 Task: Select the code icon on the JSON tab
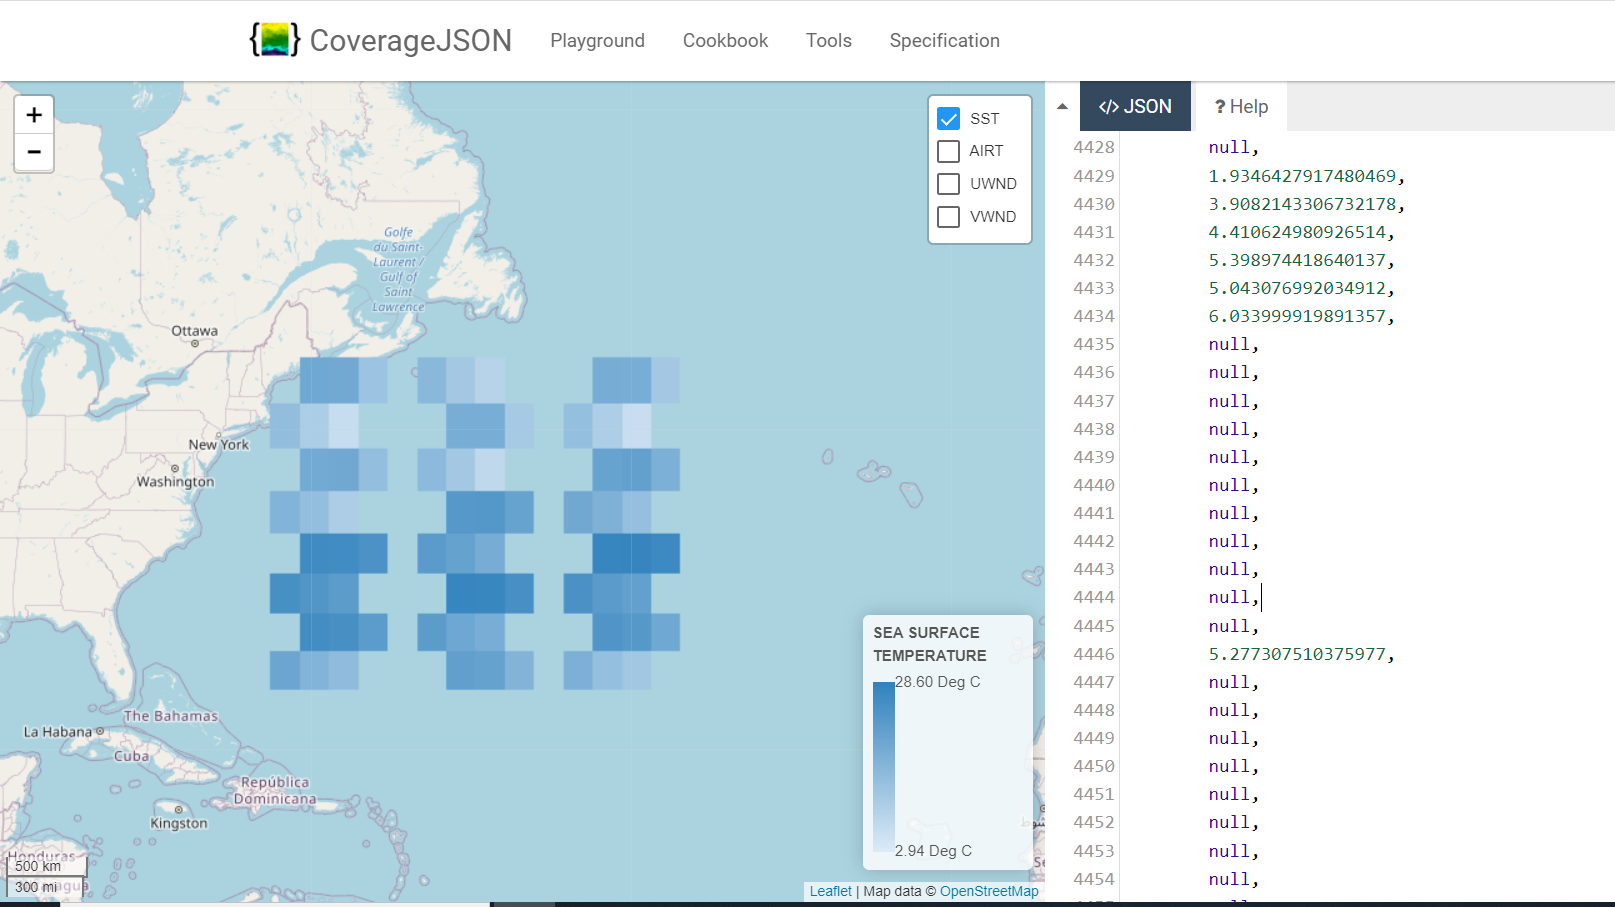click(x=1107, y=106)
